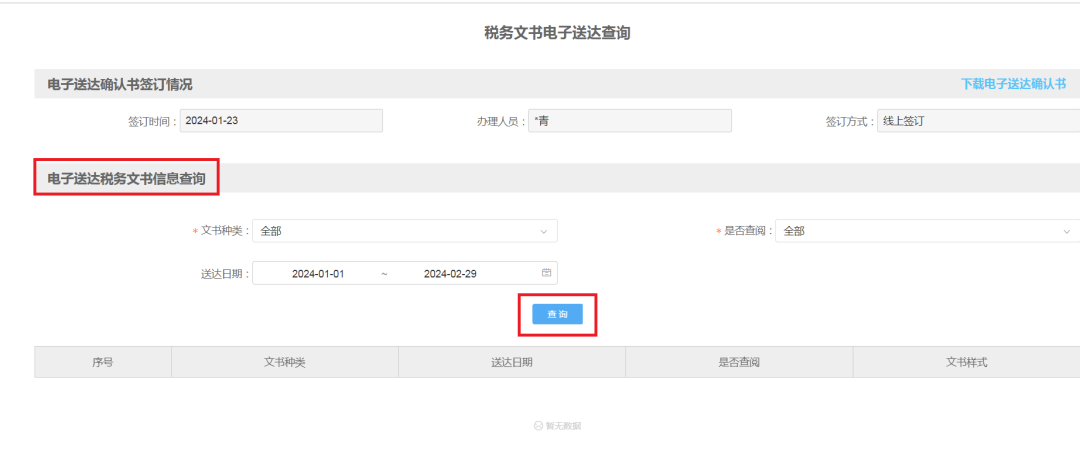Click the 文书样式 column header
This screenshot has height=473, width=1080.
click(x=966, y=362)
